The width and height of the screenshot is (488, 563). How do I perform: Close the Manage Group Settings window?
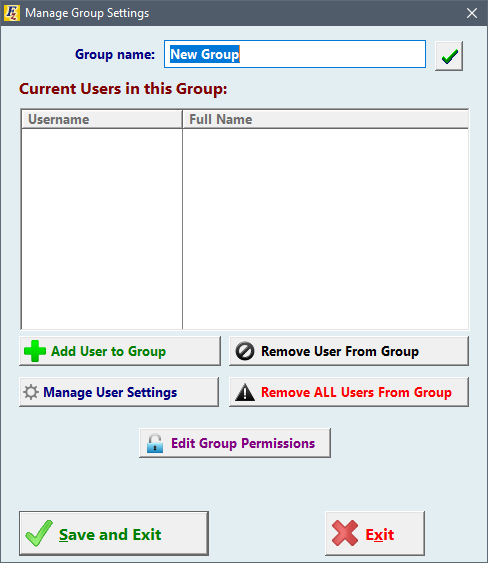[x=472, y=13]
